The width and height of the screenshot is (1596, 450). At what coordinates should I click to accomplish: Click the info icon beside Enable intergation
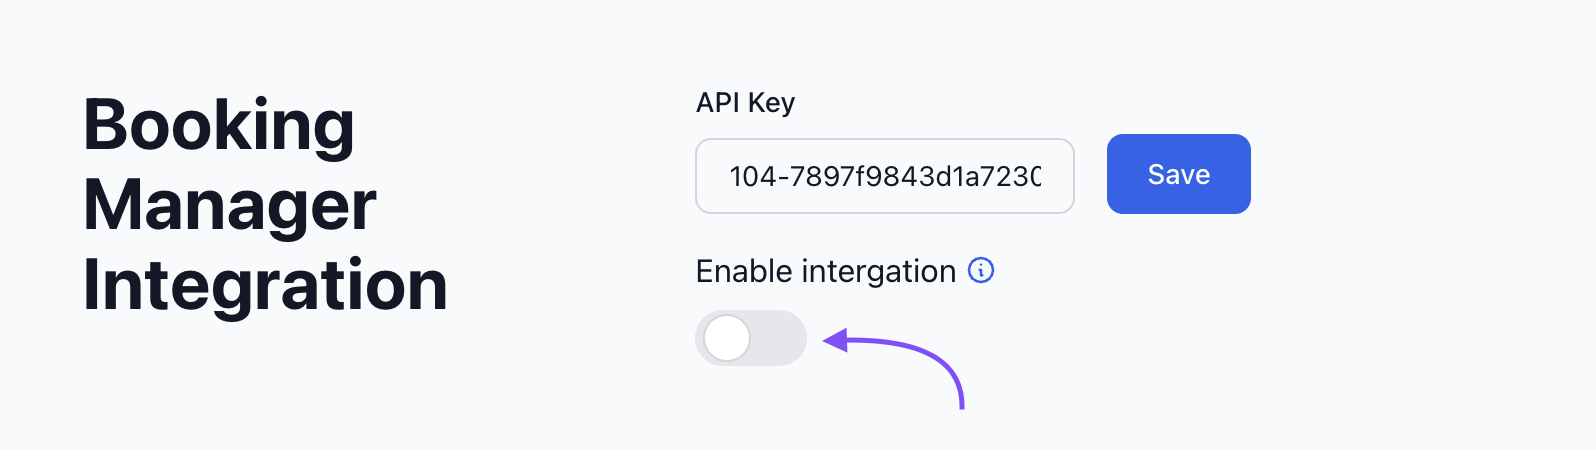981,271
